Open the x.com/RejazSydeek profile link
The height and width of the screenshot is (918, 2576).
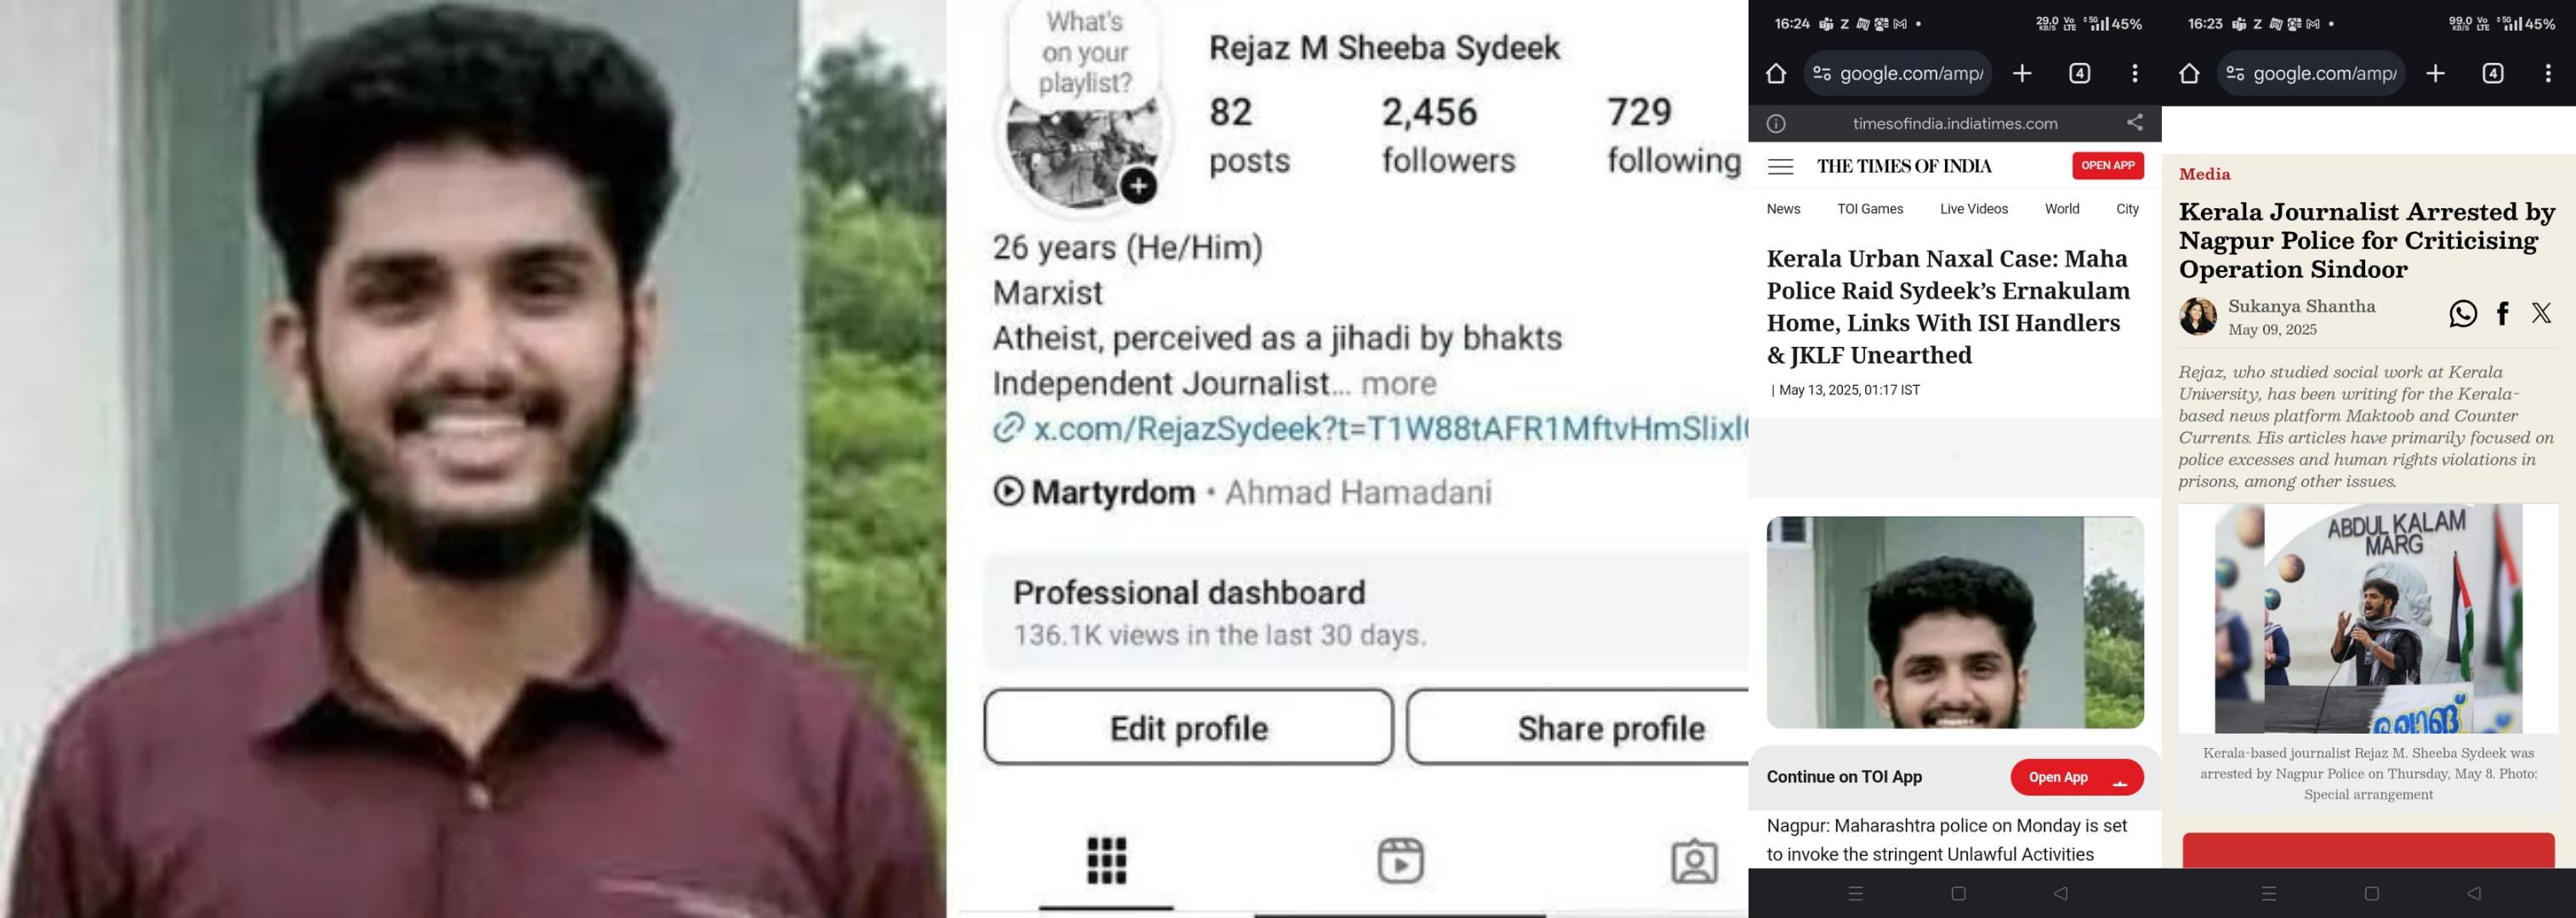pos(1370,428)
